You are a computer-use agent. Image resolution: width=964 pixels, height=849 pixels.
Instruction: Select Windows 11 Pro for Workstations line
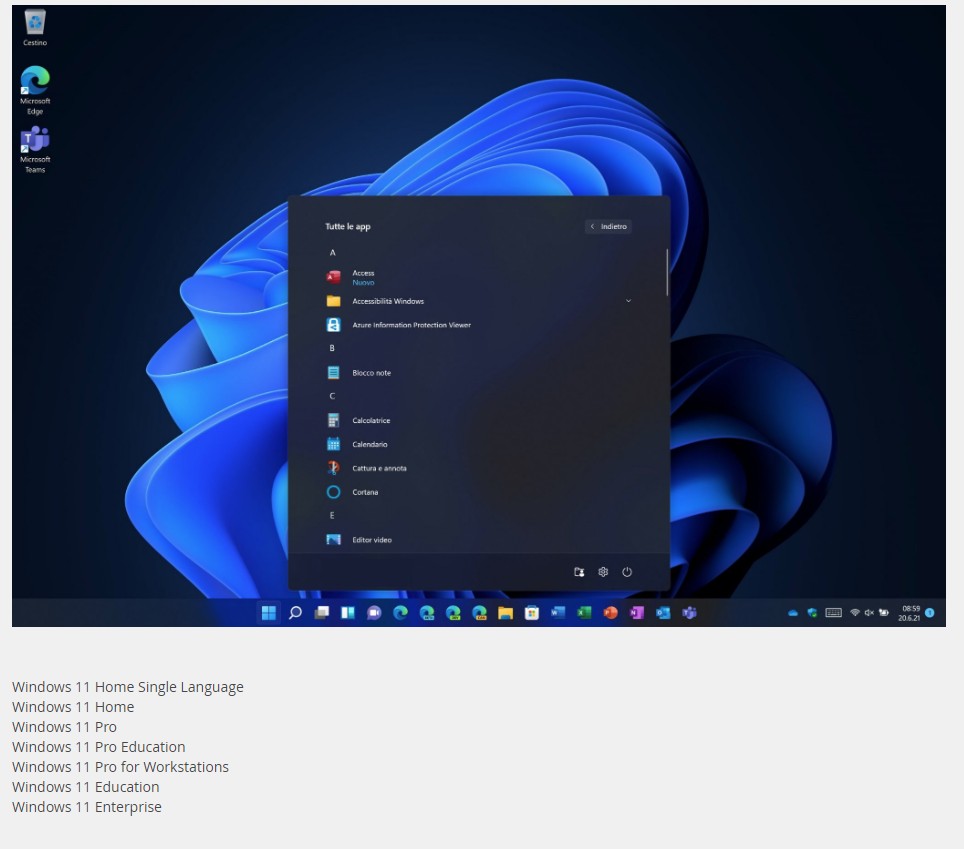tap(120, 767)
